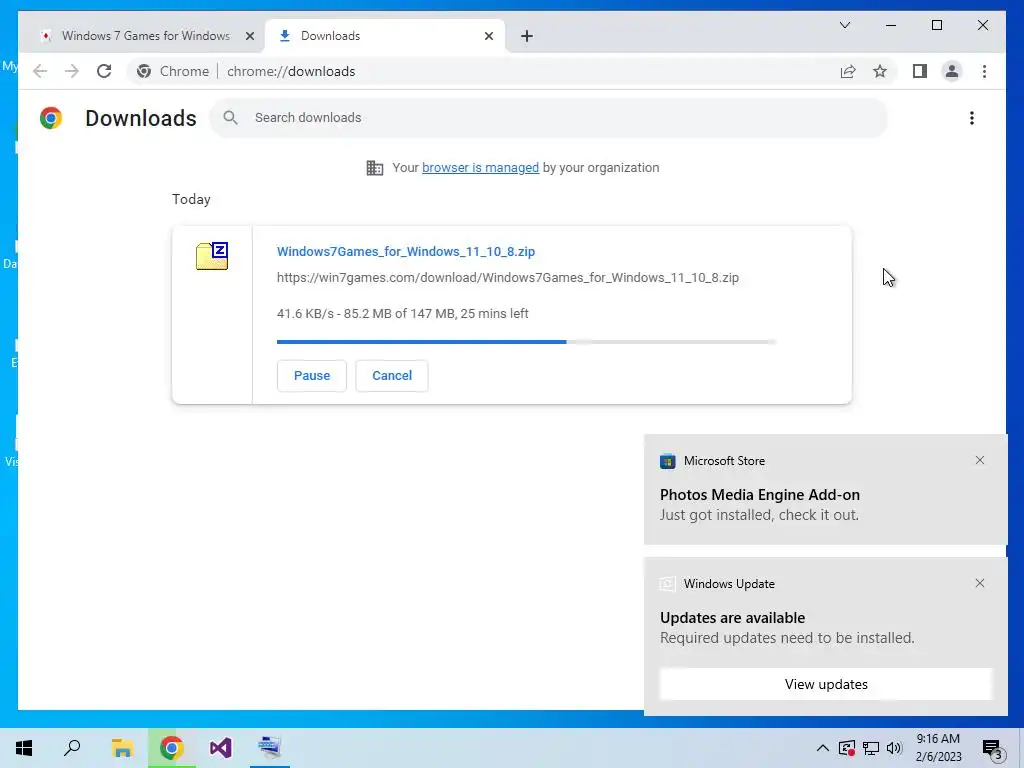Launch Visual Studio from the taskbar
The height and width of the screenshot is (768, 1024).
tap(221, 748)
